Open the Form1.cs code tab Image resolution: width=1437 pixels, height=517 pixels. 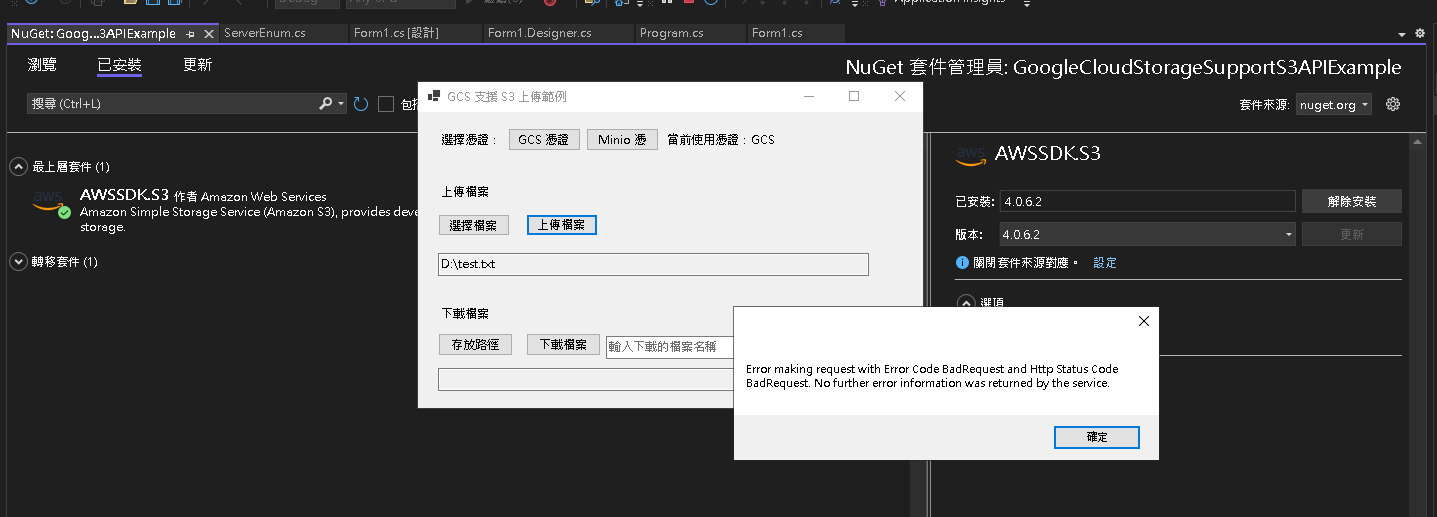coord(777,33)
